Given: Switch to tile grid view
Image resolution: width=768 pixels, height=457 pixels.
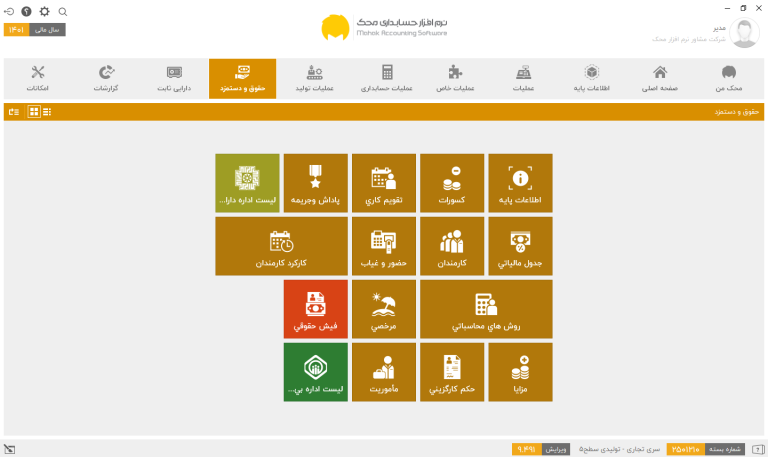Looking at the screenshot, I should tap(34, 112).
